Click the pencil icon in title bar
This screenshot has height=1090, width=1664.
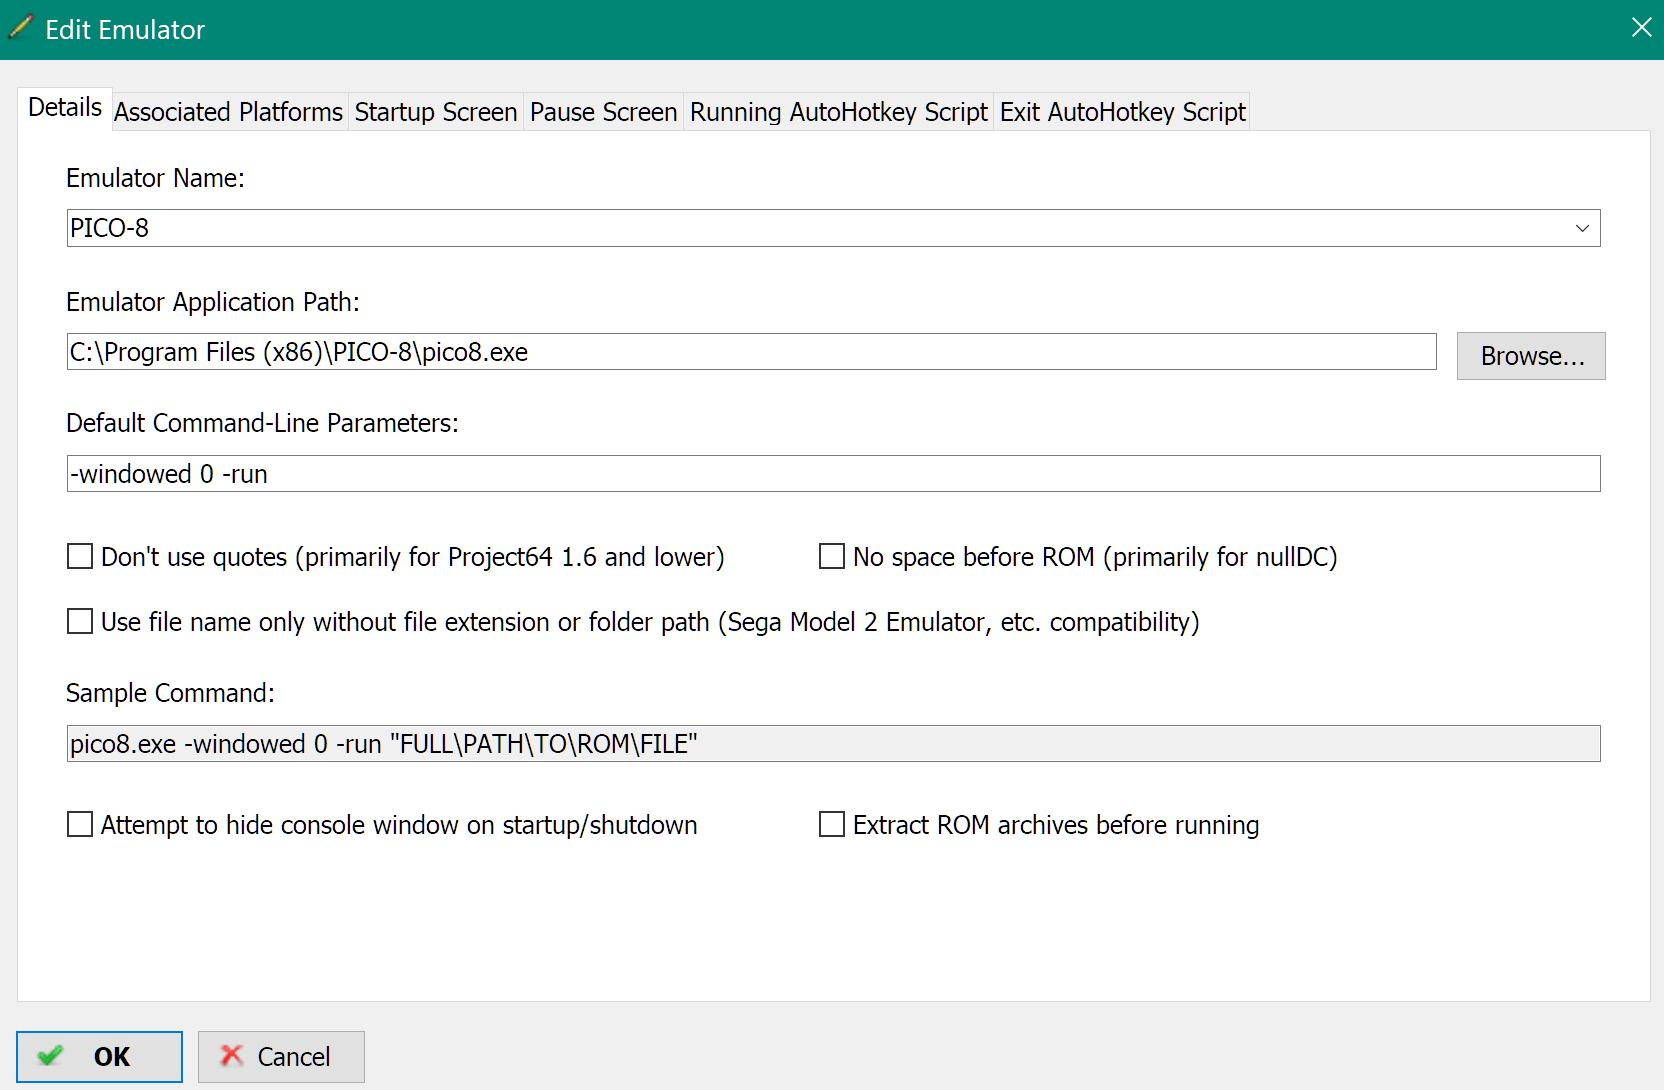coord(21,27)
